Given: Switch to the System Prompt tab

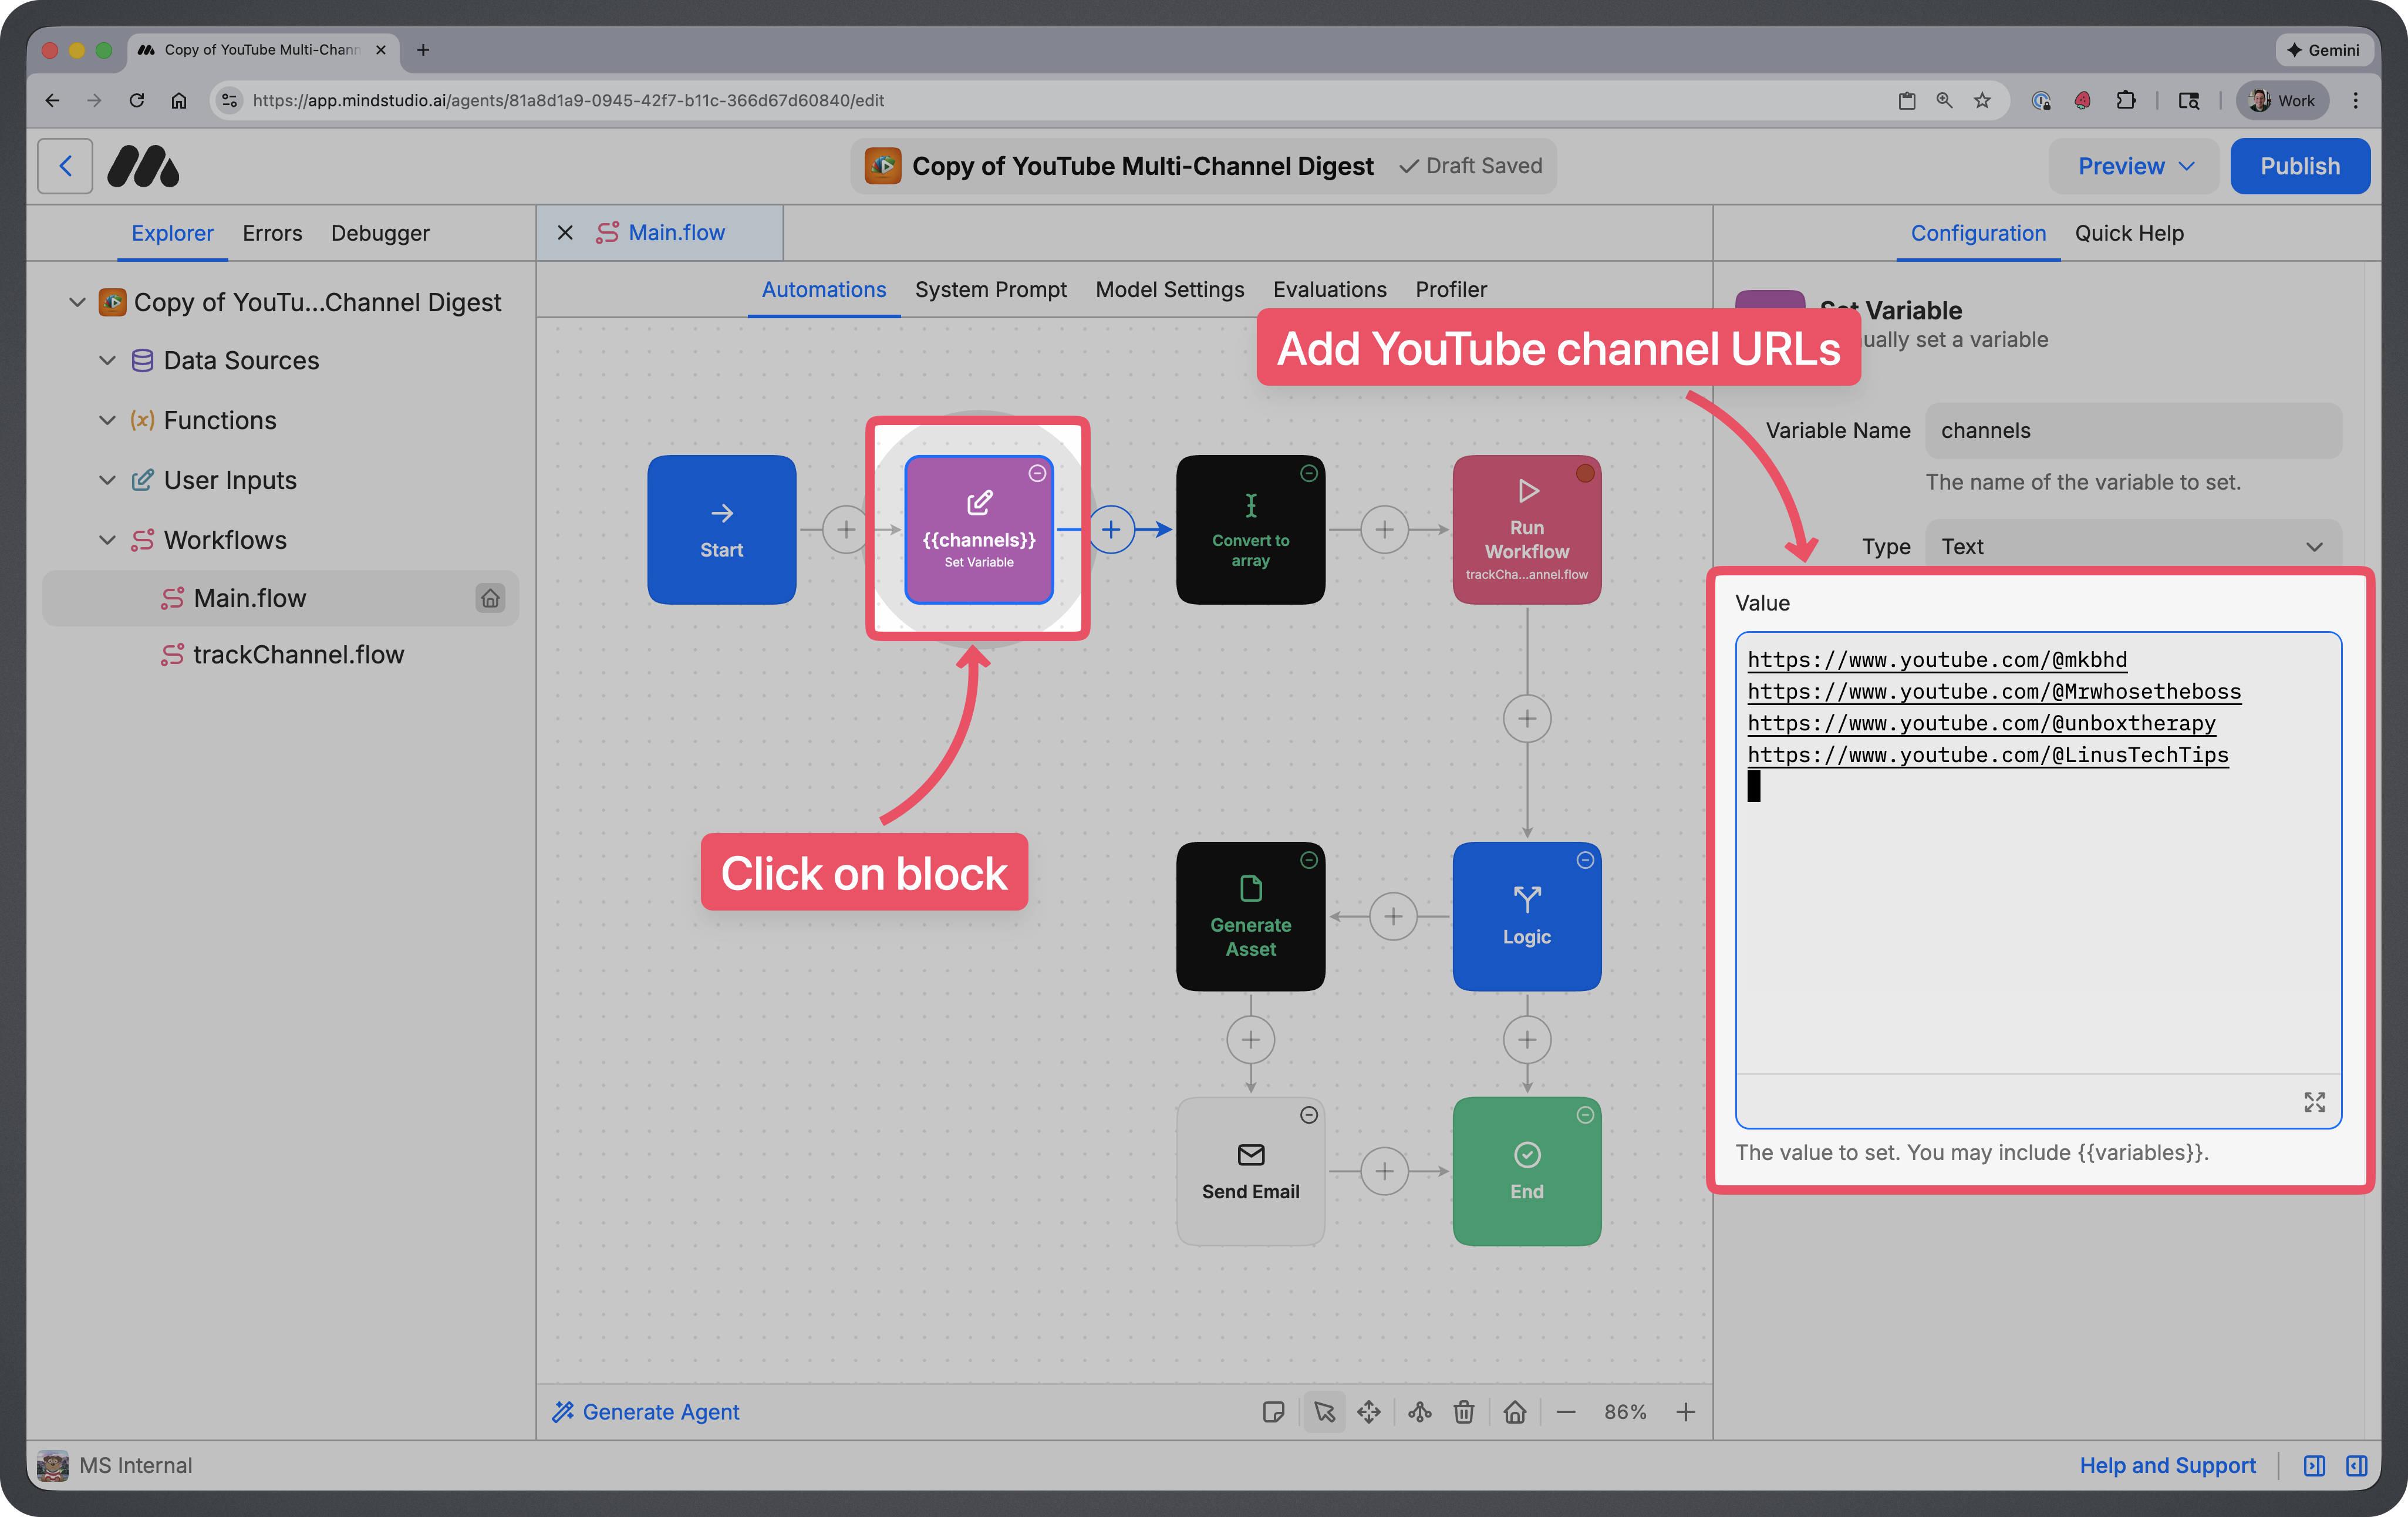Looking at the screenshot, I should 991,289.
